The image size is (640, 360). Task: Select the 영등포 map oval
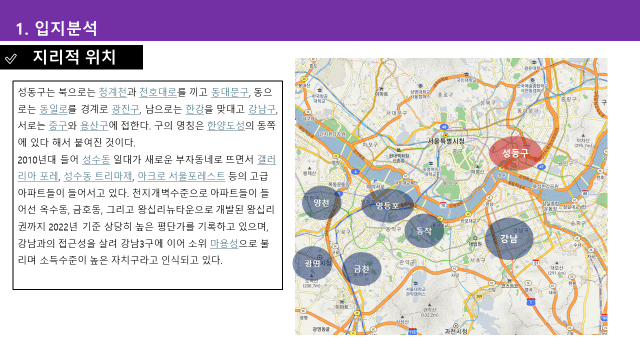387,205
